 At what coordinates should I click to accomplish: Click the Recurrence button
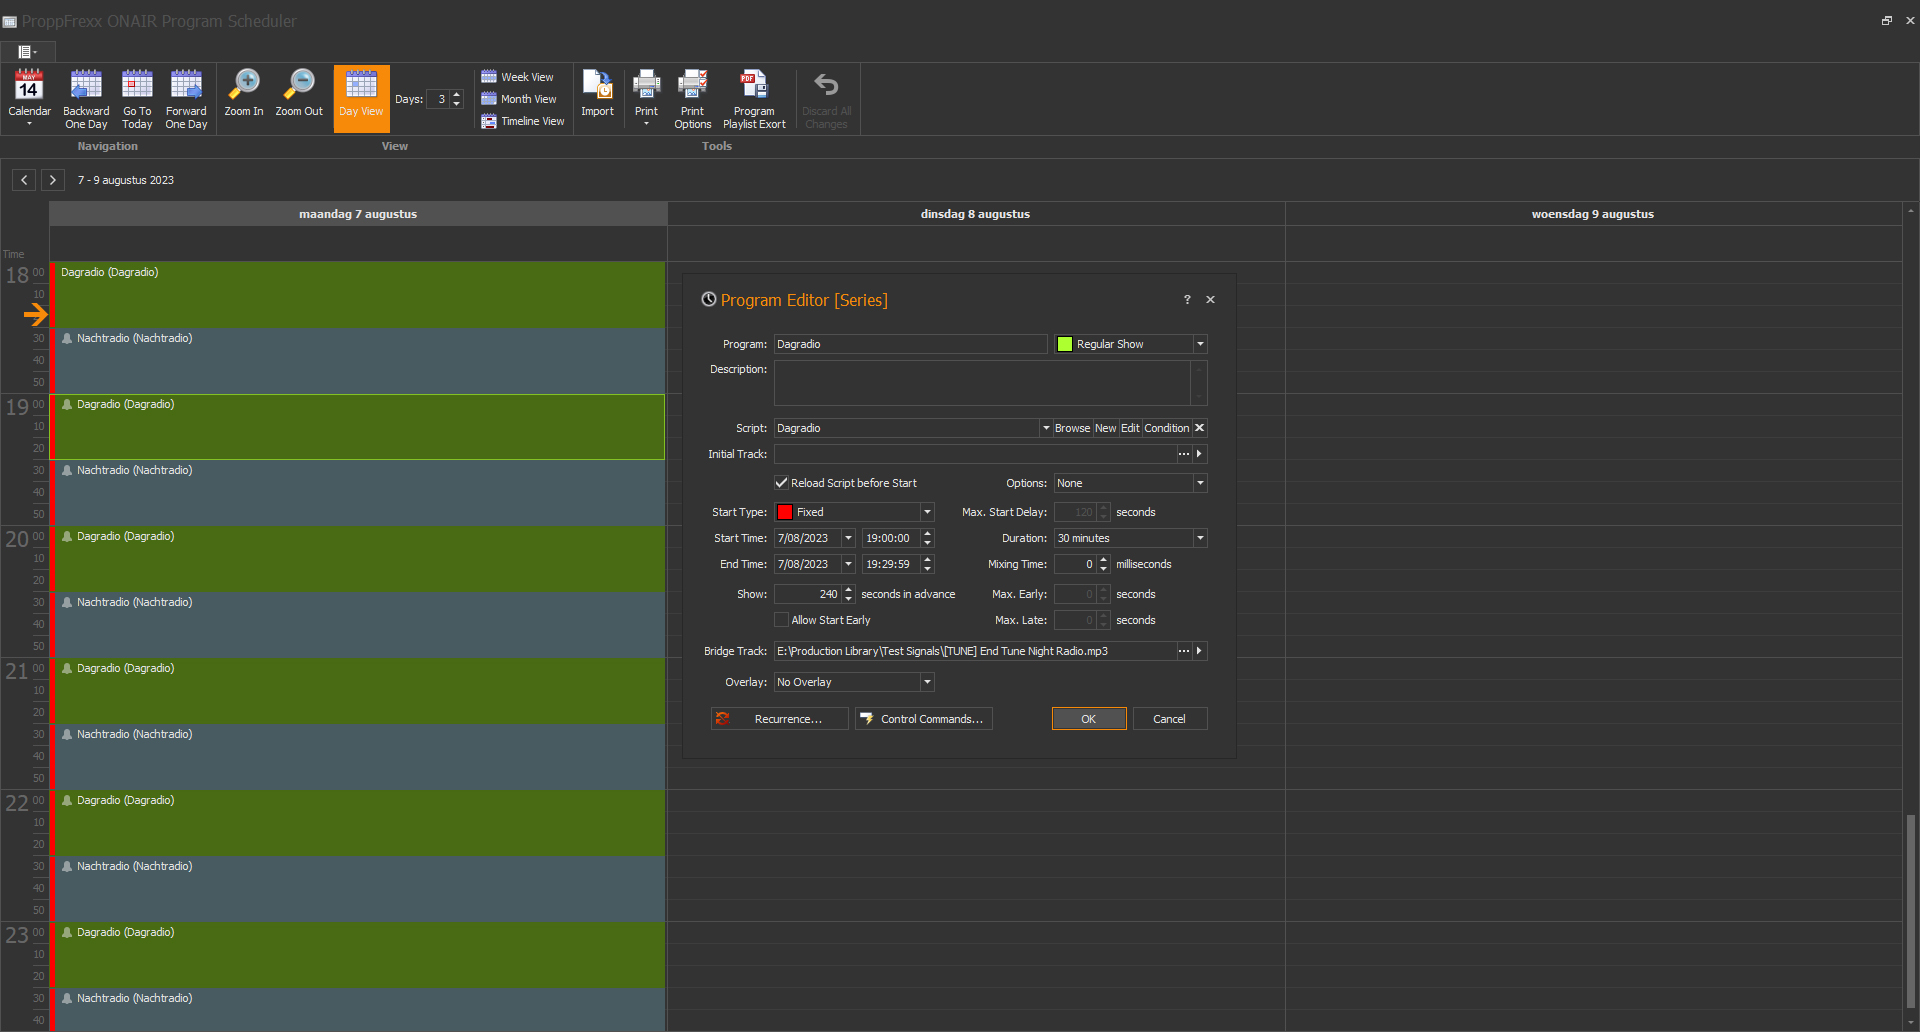[x=779, y=719]
